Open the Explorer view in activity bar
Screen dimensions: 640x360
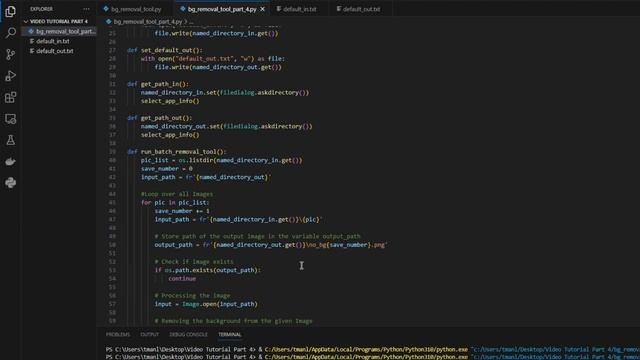tap(11, 11)
